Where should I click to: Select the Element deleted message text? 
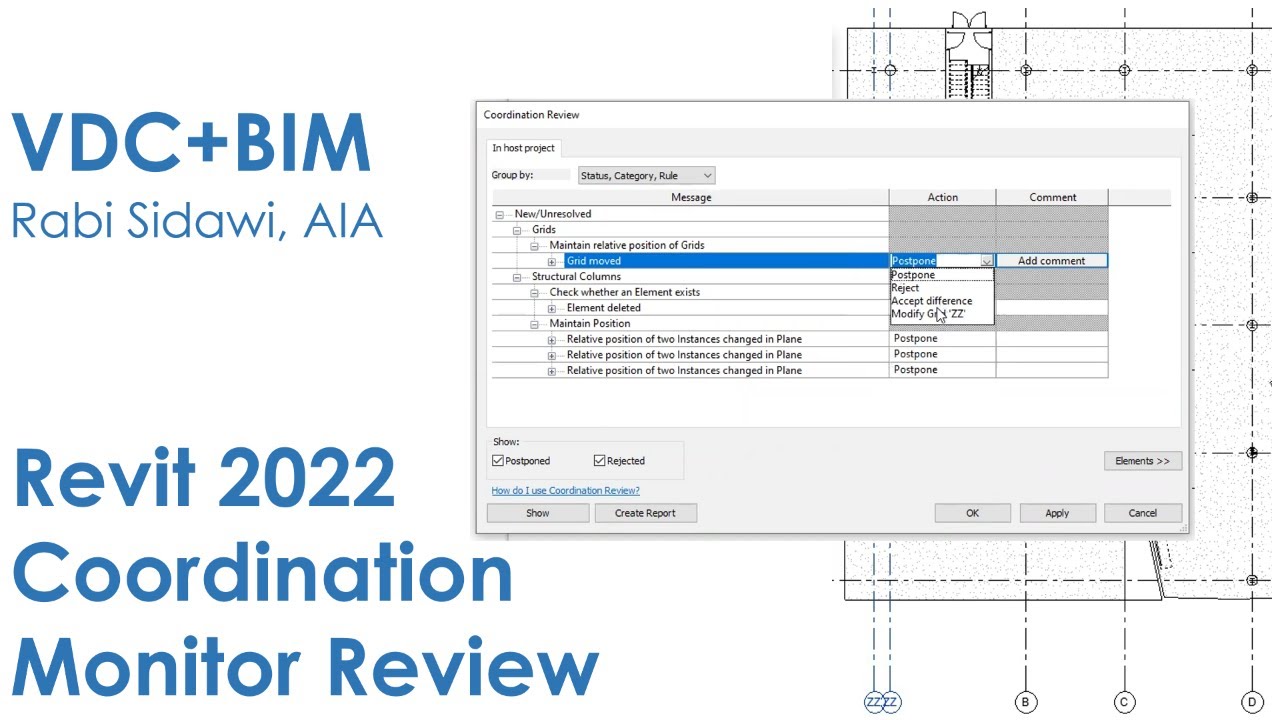pos(604,308)
